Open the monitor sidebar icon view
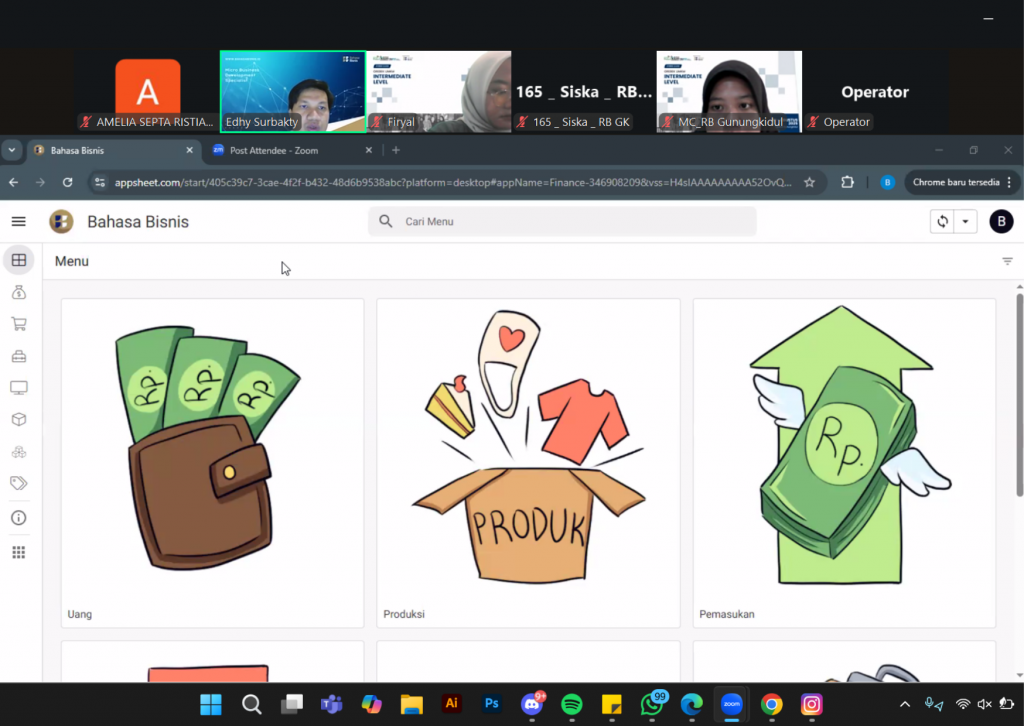Image resolution: width=1024 pixels, height=726 pixels. pyautogui.click(x=18, y=388)
